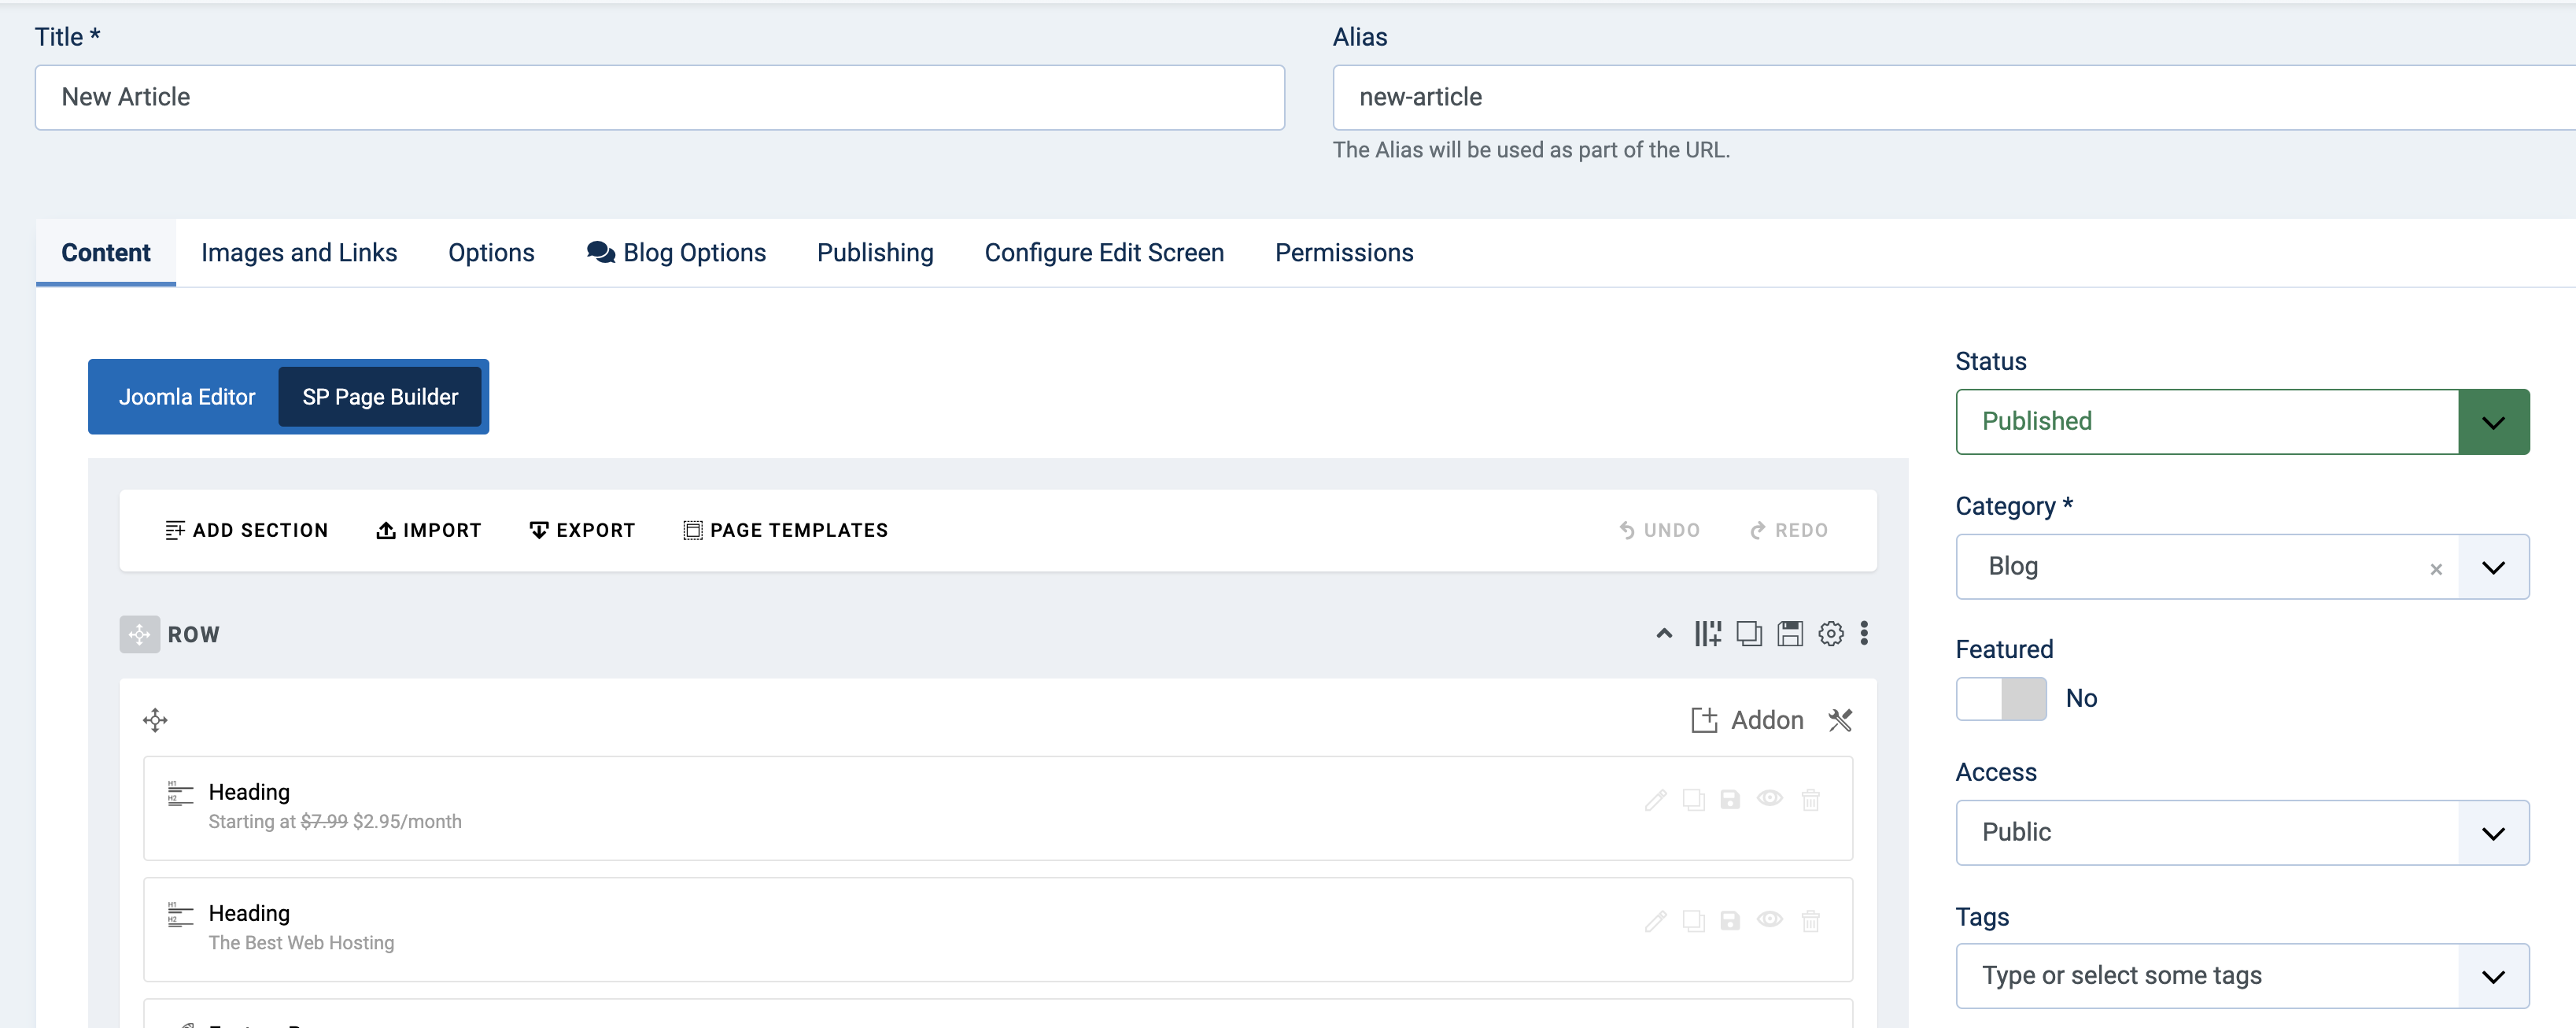This screenshot has width=2576, height=1028.
Task: Switch editor mode to Joomla Editor
Action: 186,396
